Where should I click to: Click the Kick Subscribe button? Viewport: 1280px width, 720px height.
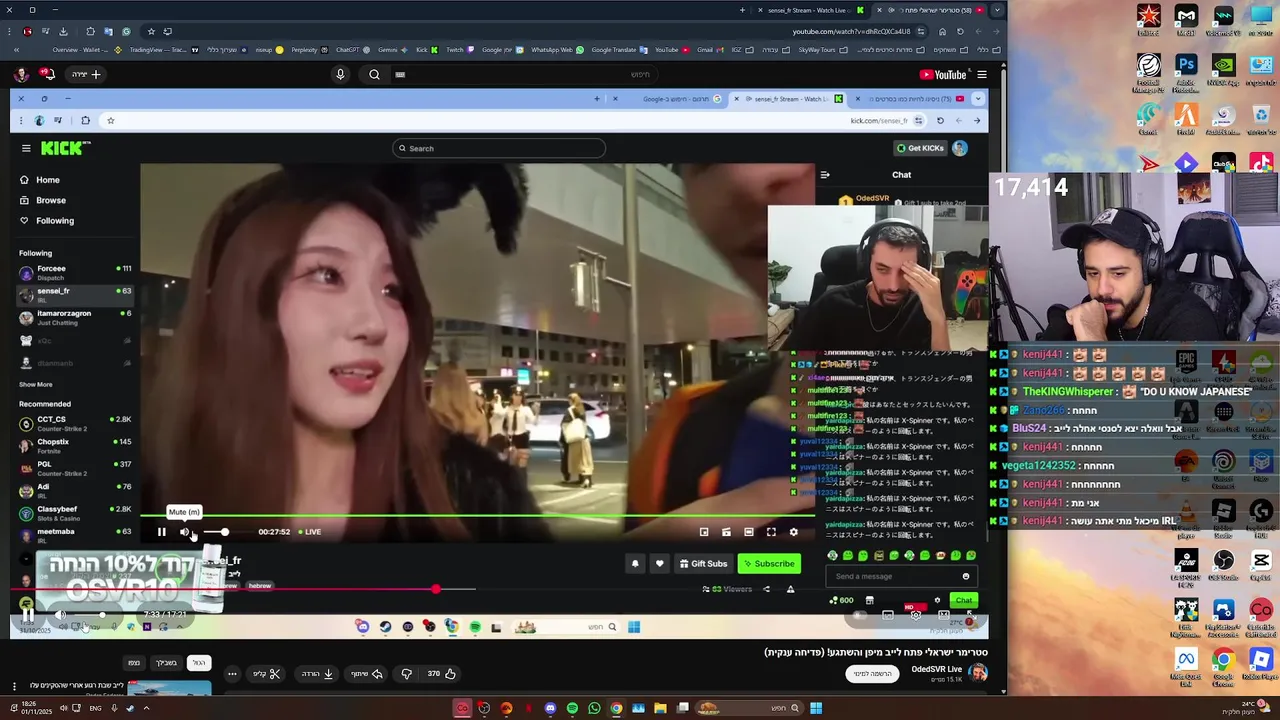coord(769,564)
